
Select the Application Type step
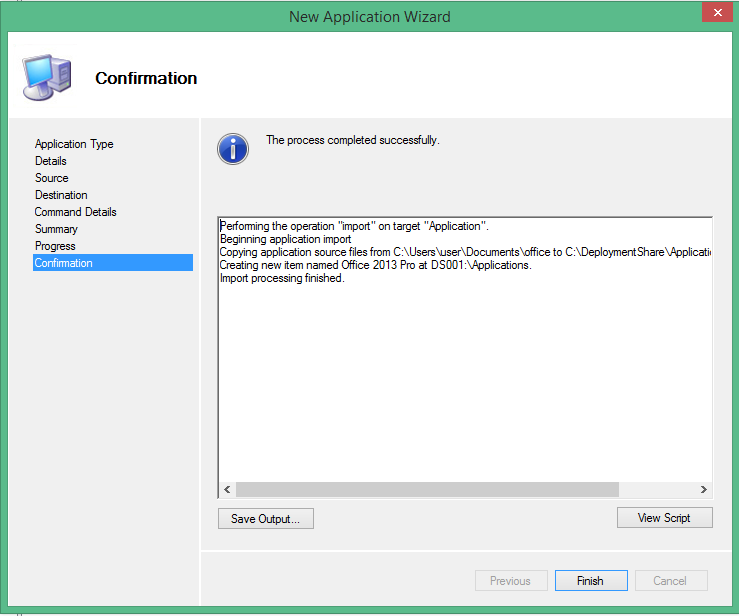[74, 144]
